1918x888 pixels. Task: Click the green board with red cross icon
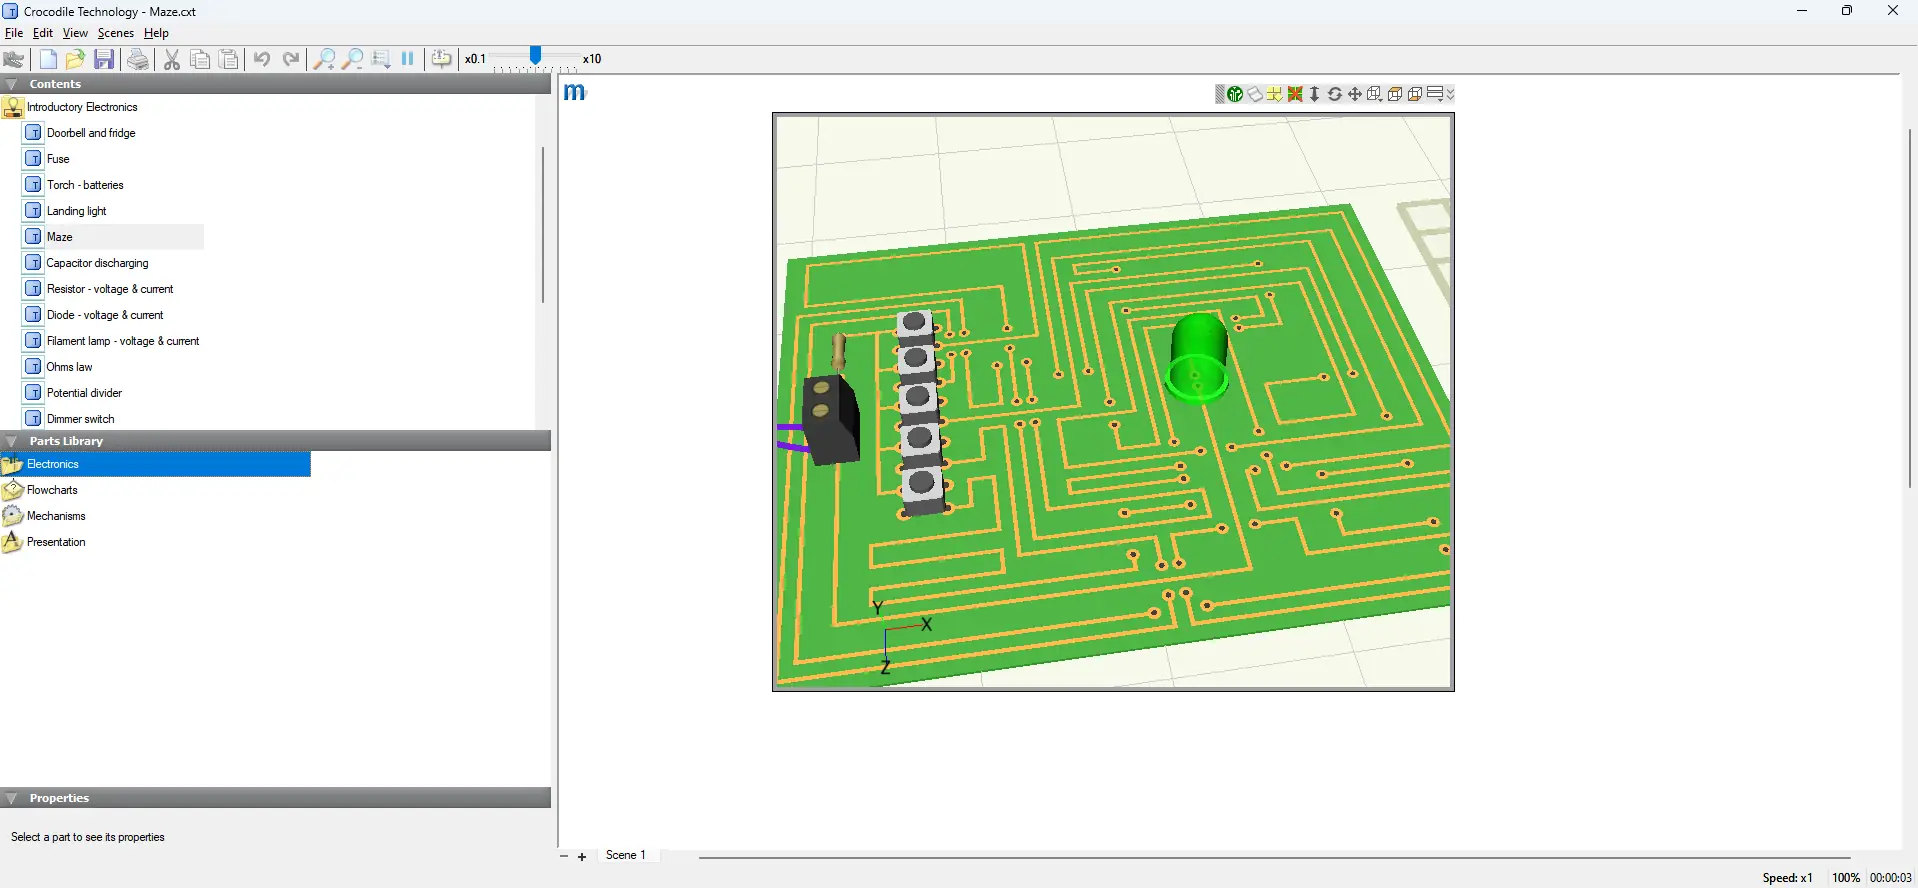click(x=1295, y=94)
